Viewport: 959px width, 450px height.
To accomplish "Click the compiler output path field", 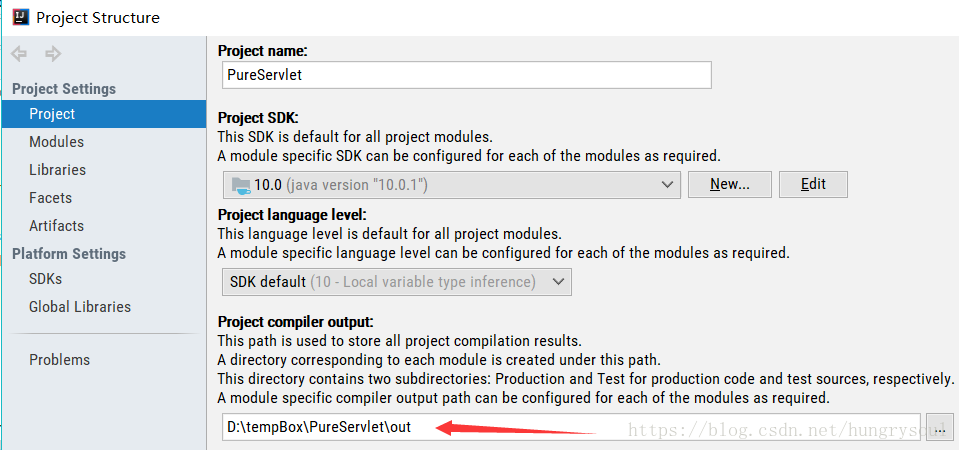I will pyautogui.click(x=571, y=427).
